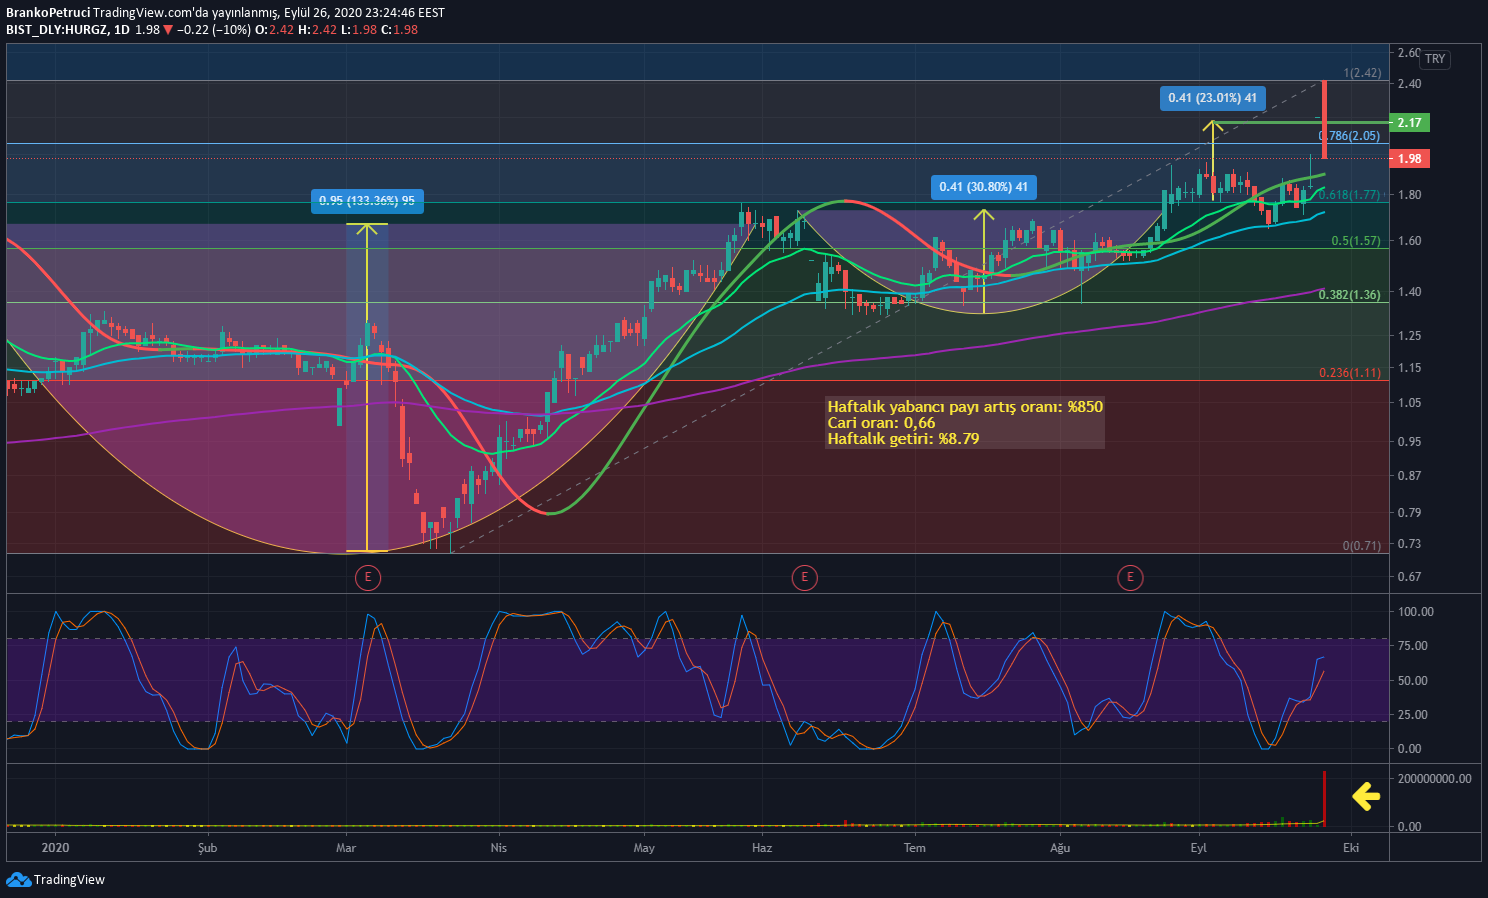Open the BrankoPetruci author name
1488x898 pixels.
tap(48, 13)
